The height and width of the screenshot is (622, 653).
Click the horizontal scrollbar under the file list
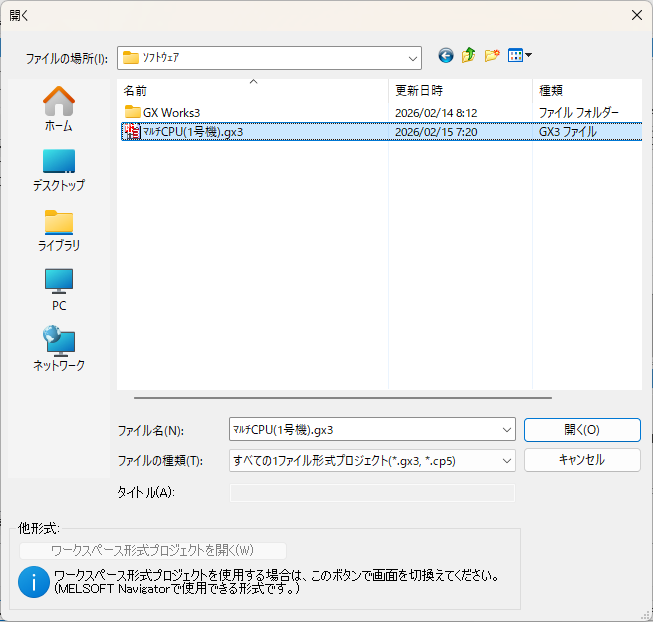(343, 398)
